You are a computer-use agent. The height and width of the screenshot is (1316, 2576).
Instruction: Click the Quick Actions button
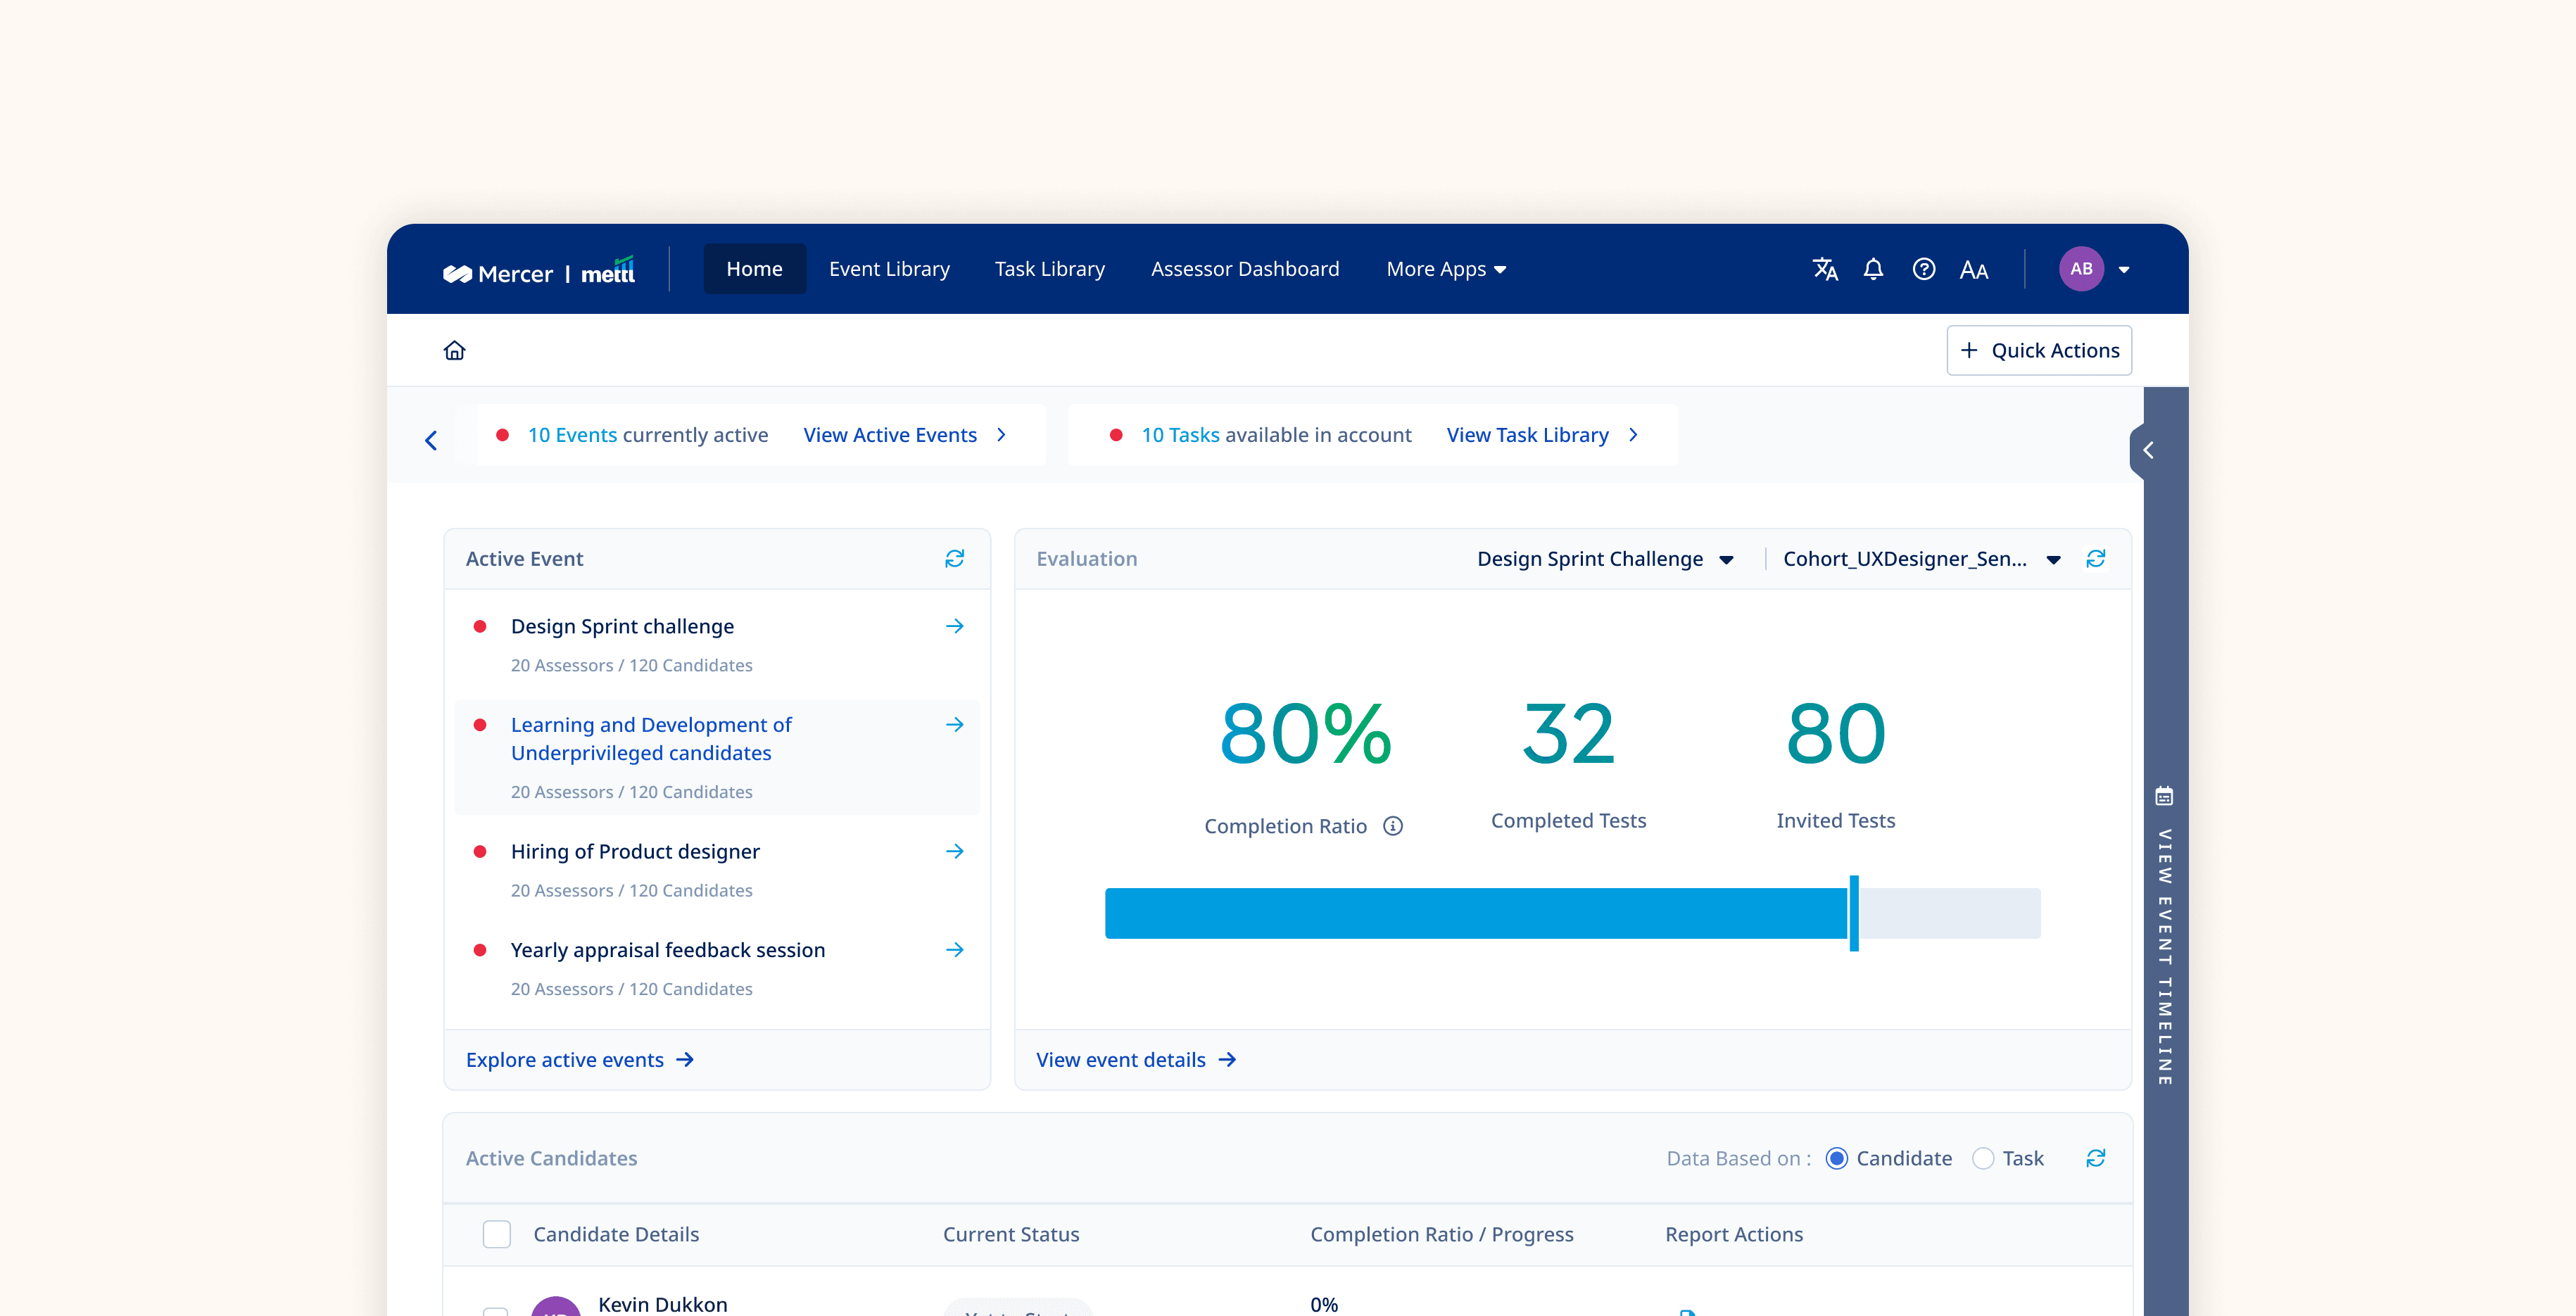[2039, 350]
